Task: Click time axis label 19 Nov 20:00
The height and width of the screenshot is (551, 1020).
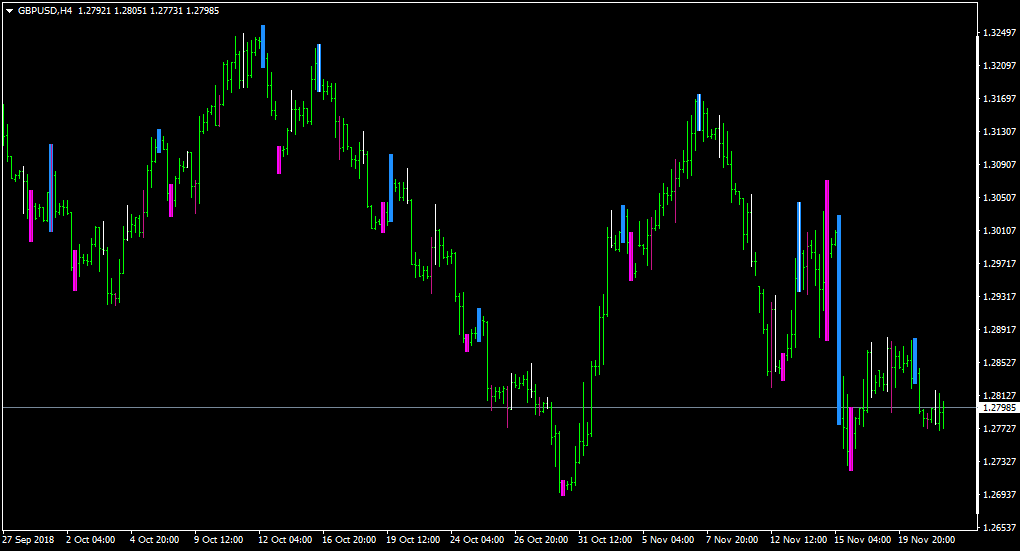Action: [x=926, y=540]
